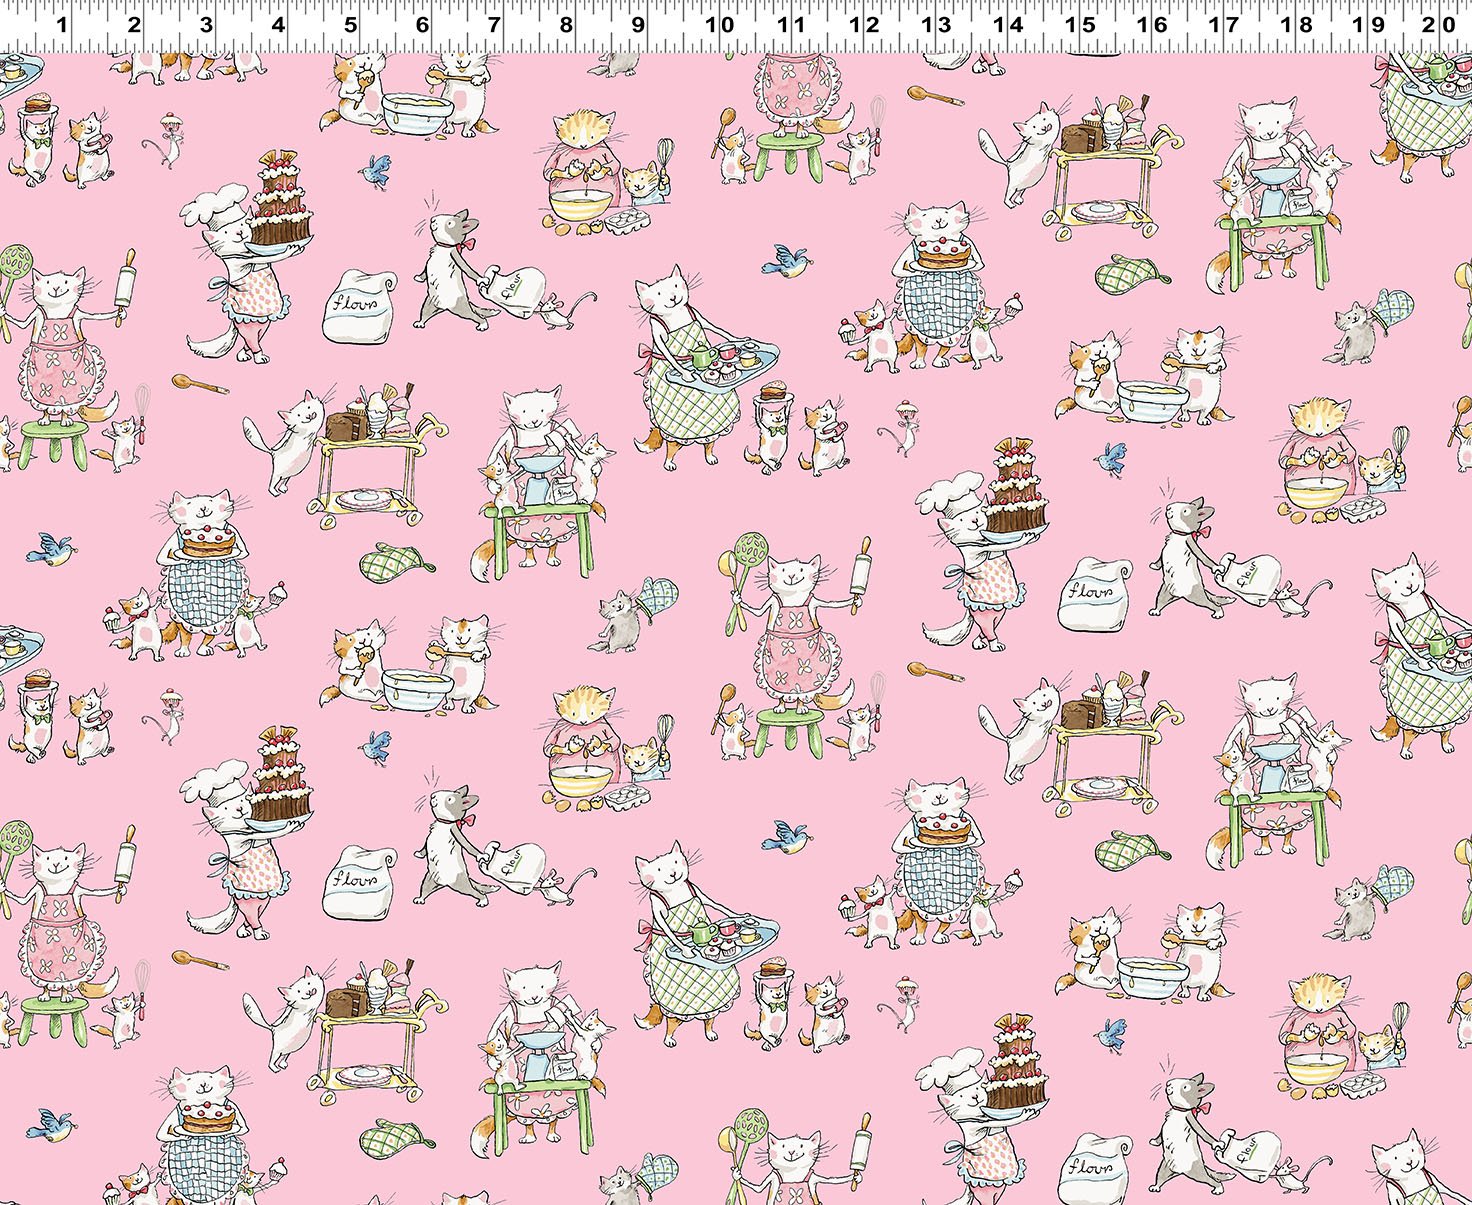
Task: Click ruler number 8 along the top
Action: (x=566, y=24)
